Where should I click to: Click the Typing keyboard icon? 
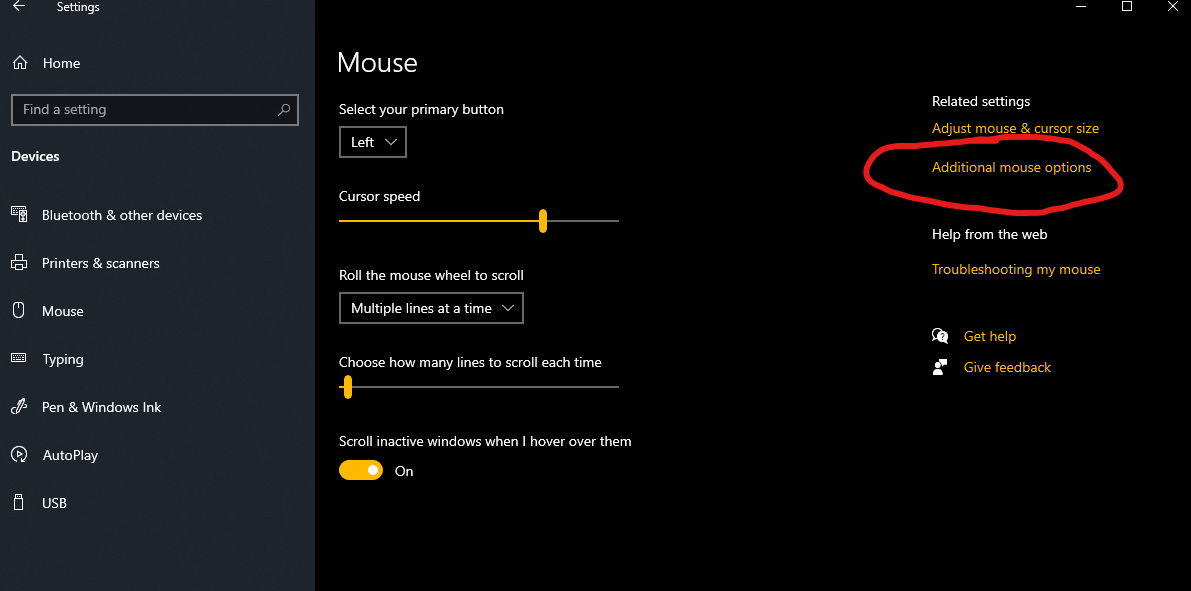click(19, 358)
